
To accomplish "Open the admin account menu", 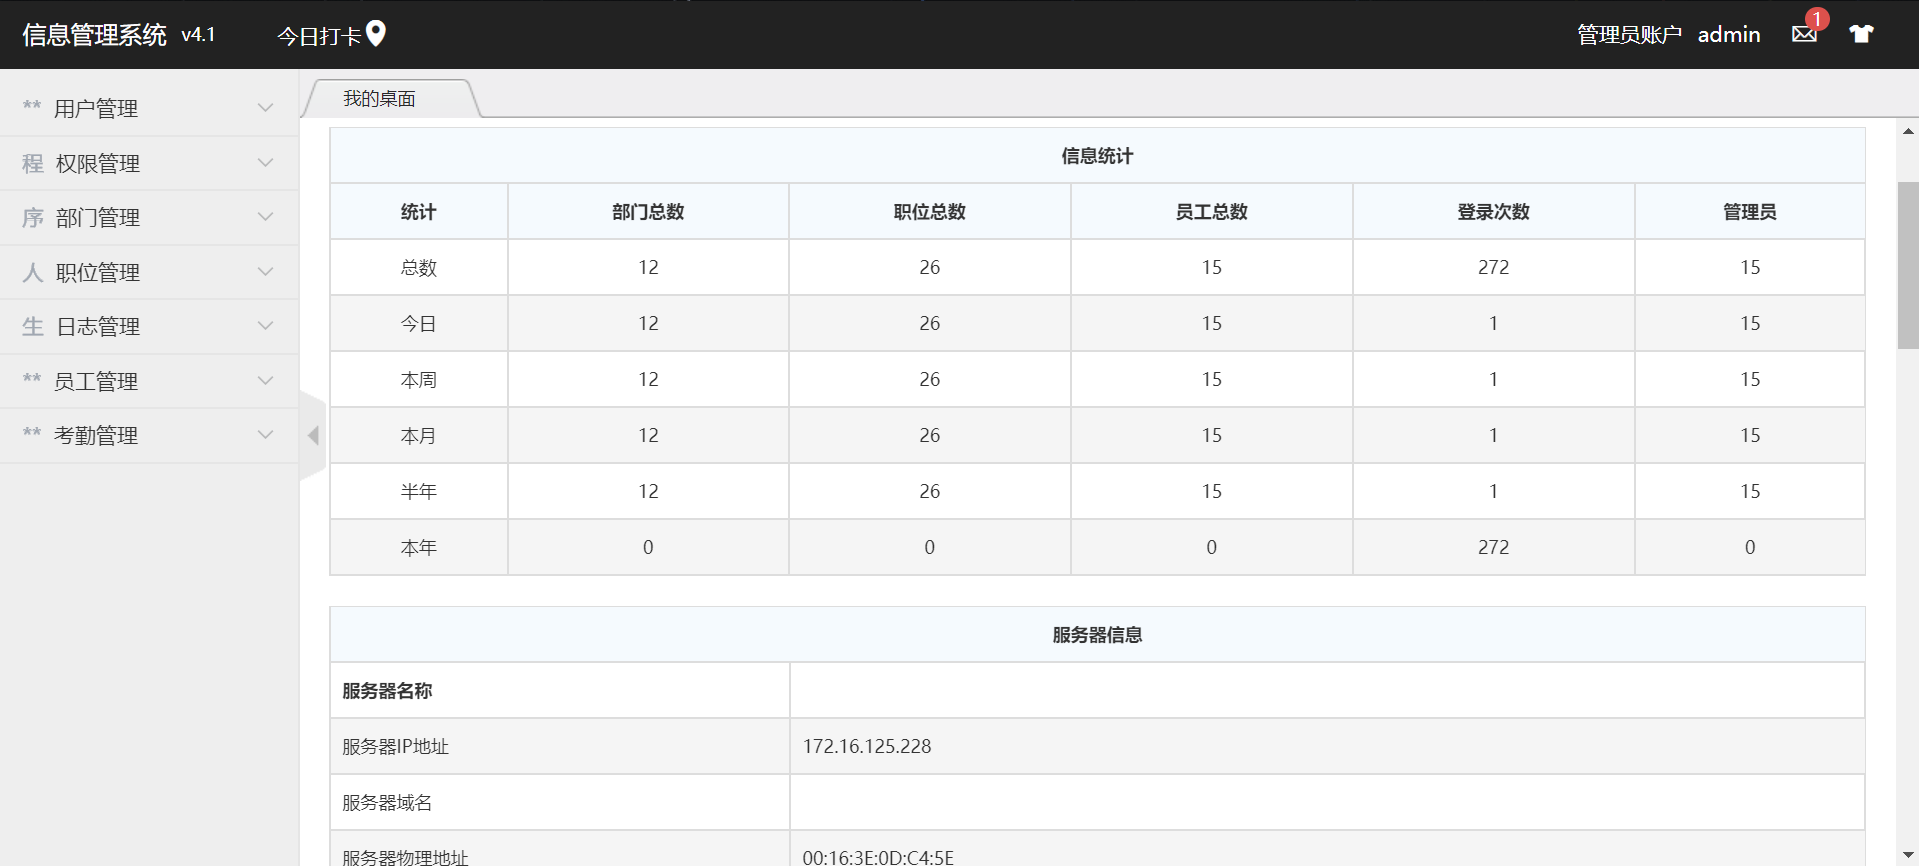I will [1729, 34].
